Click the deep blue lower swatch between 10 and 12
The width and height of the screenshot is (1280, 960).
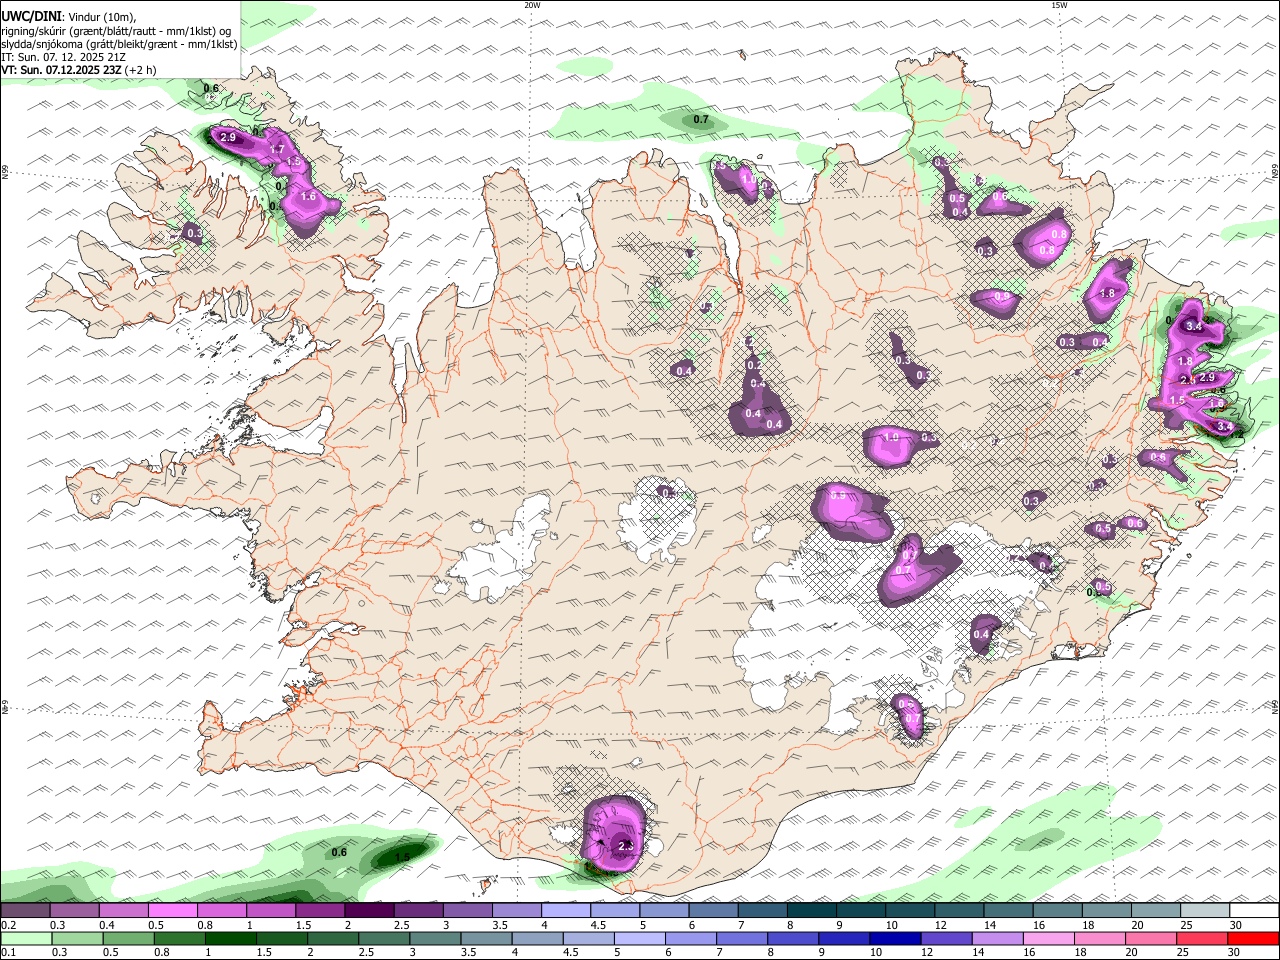pyautogui.click(x=894, y=939)
